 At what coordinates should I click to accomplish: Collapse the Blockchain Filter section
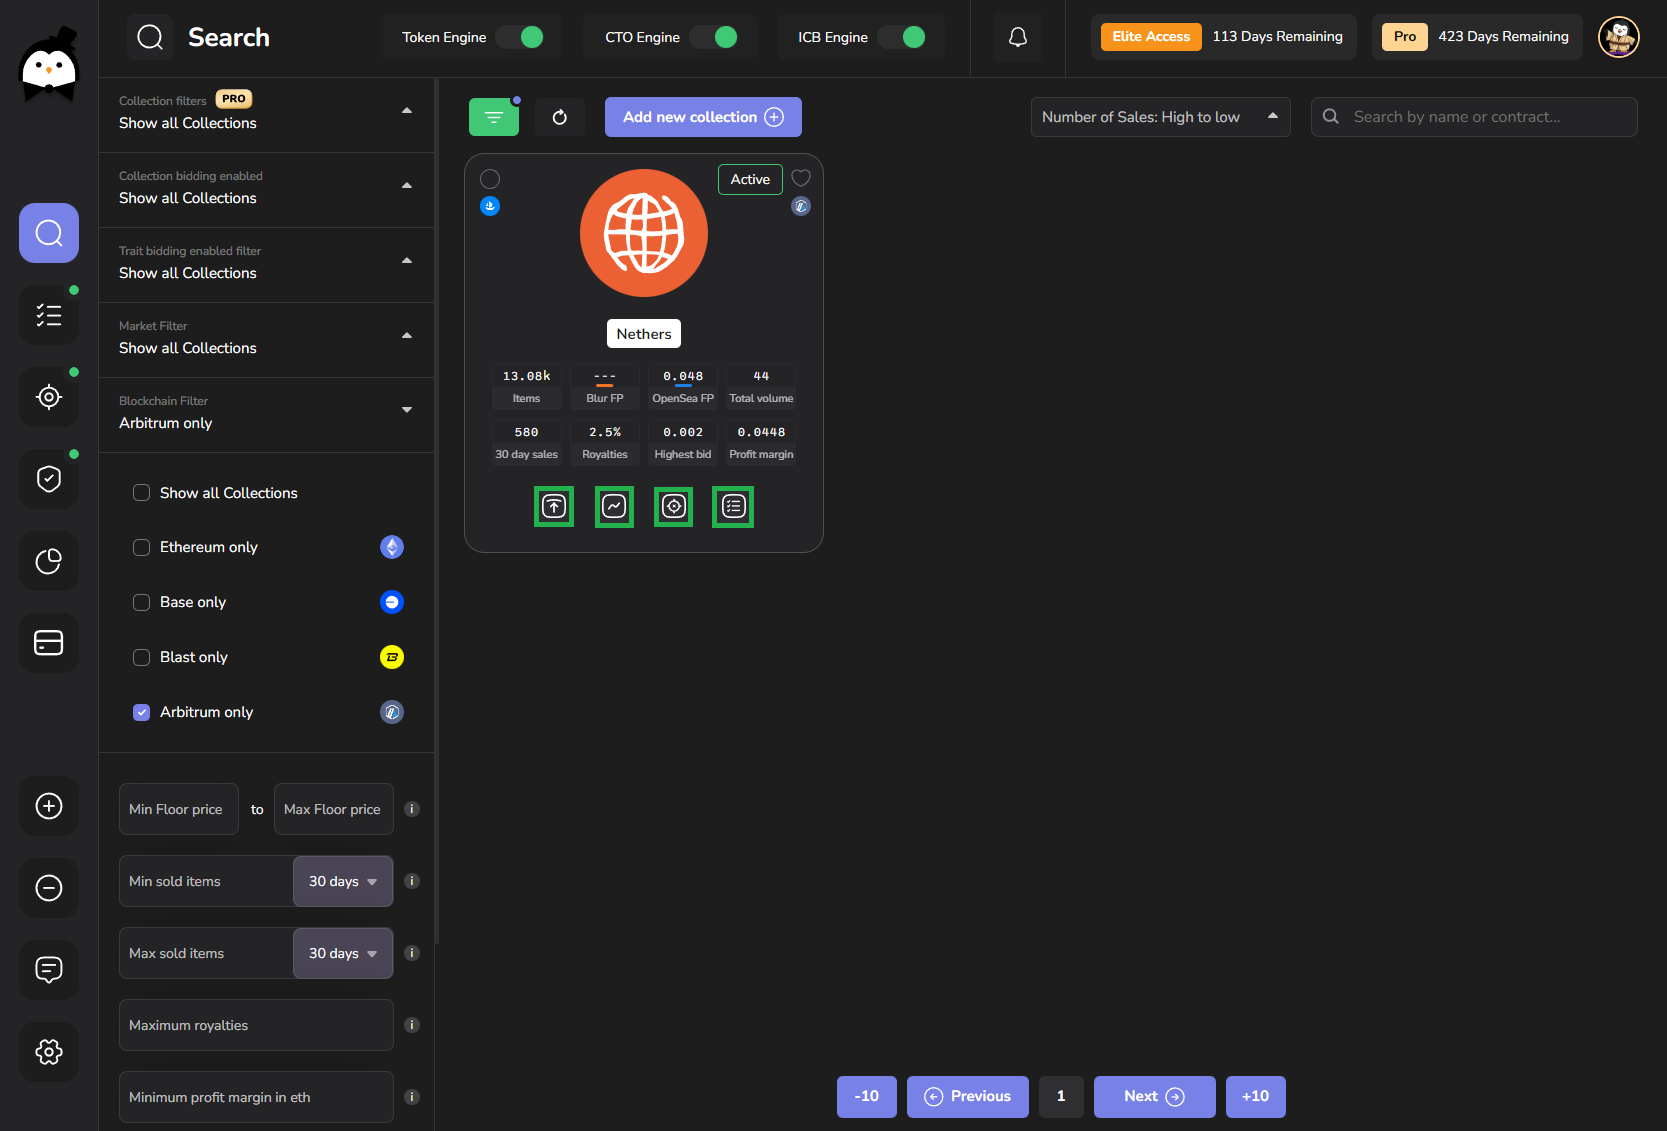point(407,410)
